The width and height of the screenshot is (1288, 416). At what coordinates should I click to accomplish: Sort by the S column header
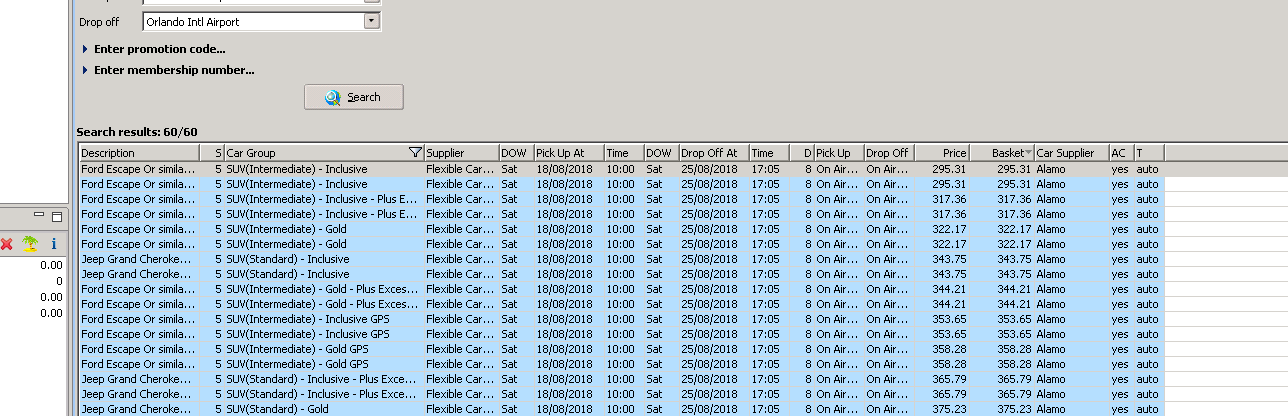pyautogui.click(x=211, y=153)
